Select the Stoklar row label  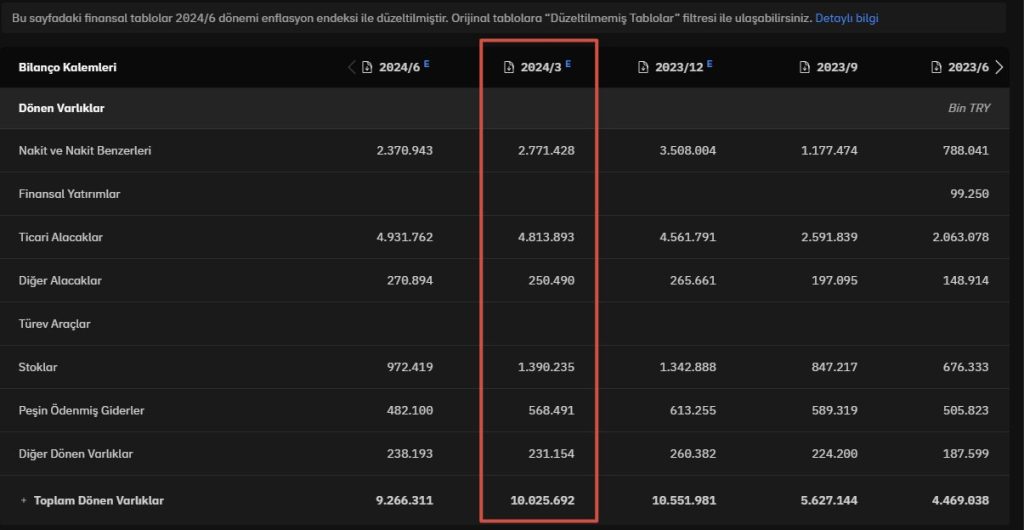38,367
